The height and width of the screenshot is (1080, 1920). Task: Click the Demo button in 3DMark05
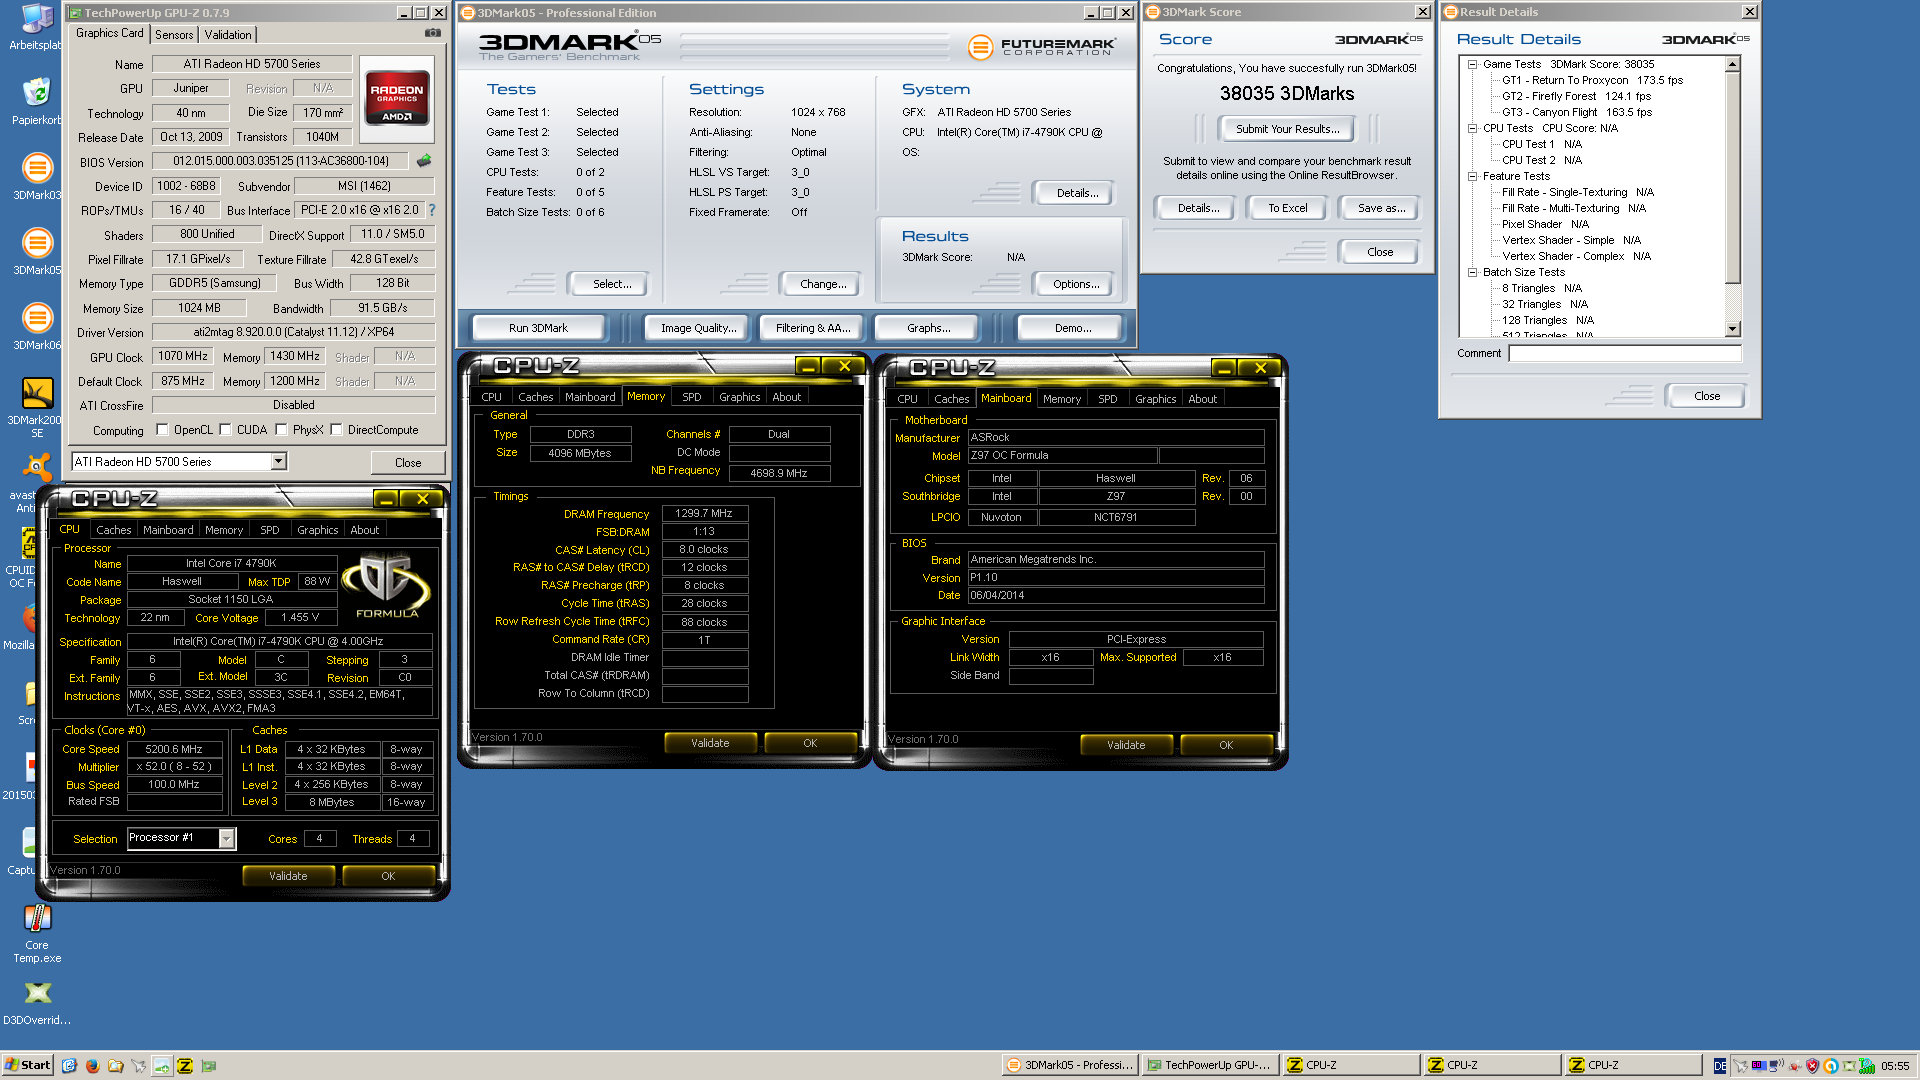[1072, 328]
